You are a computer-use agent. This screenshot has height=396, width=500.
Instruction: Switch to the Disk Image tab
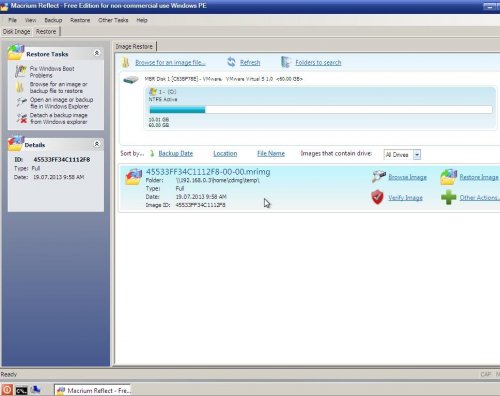(x=16, y=31)
